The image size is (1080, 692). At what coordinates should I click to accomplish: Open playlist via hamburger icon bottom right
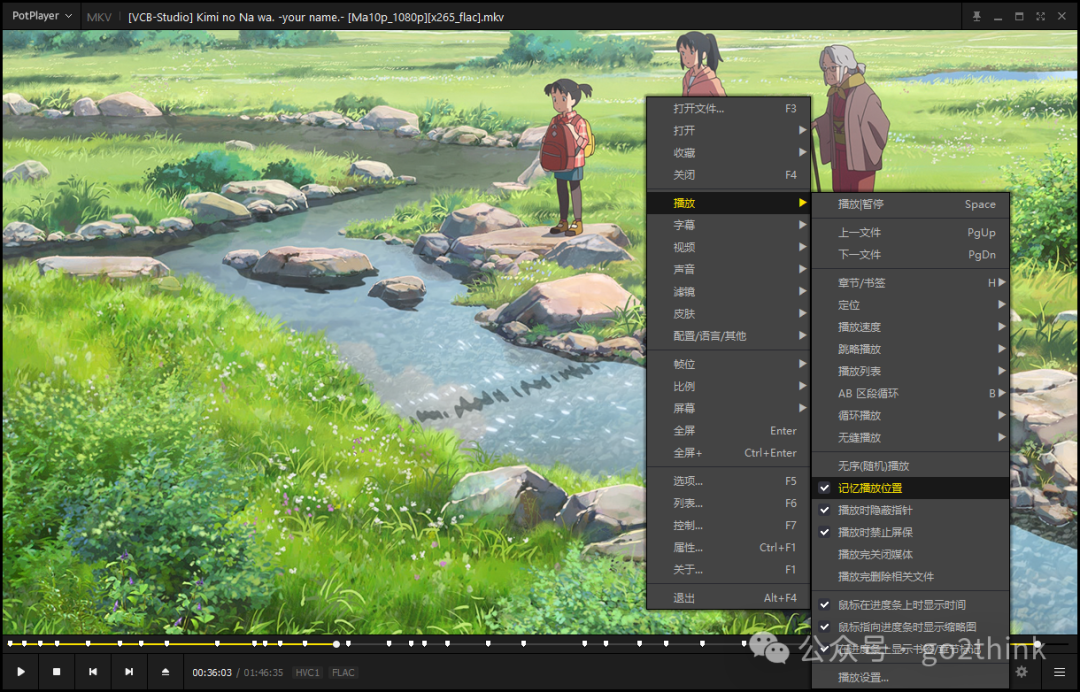[1059, 672]
